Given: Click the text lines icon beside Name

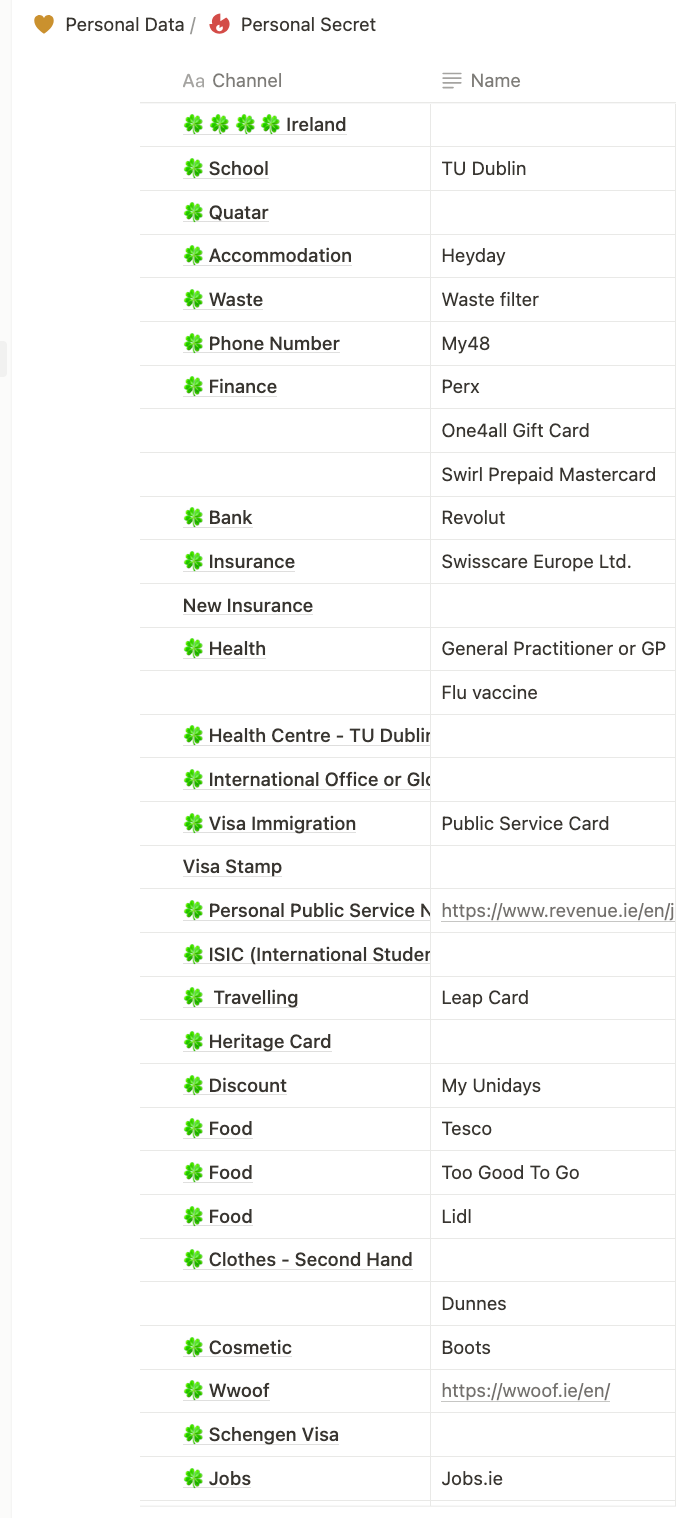Looking at the screenshot, I should (x=452, y=81).
